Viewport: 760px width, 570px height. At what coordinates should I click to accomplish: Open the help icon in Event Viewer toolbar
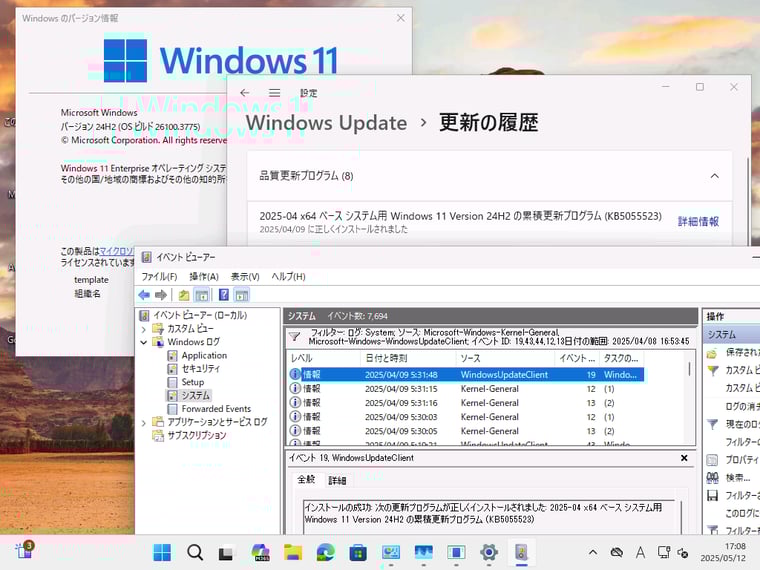[x=223, y=295]
